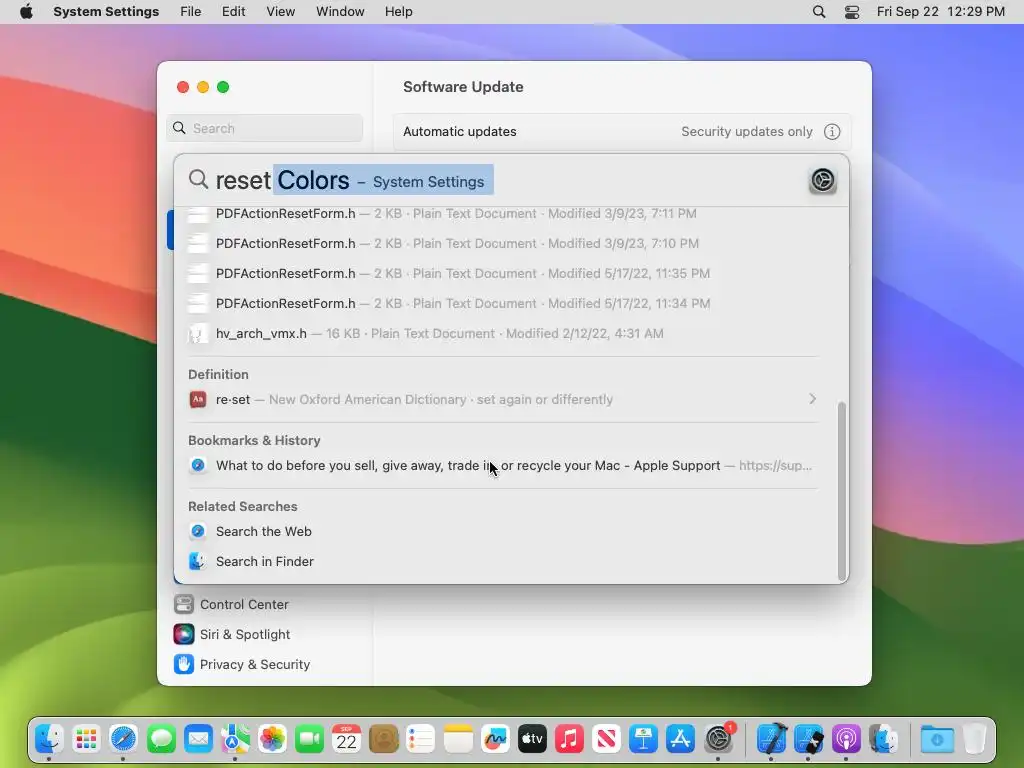
Task: Launch Keynote from the dock
Action: point(643,739)
